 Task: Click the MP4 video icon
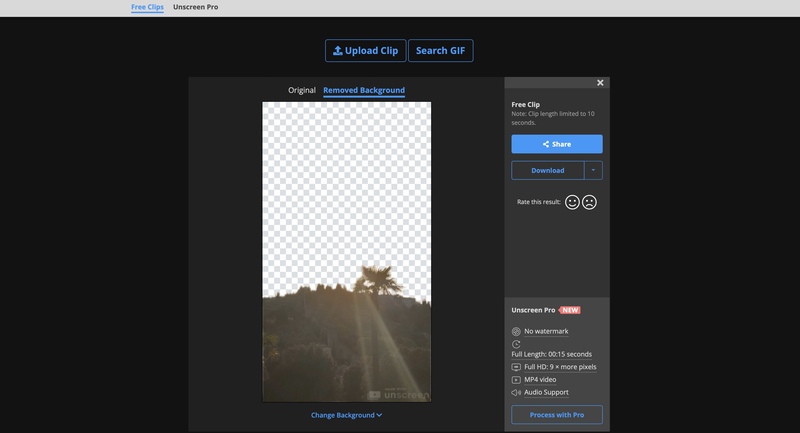[x=516, y=380]
